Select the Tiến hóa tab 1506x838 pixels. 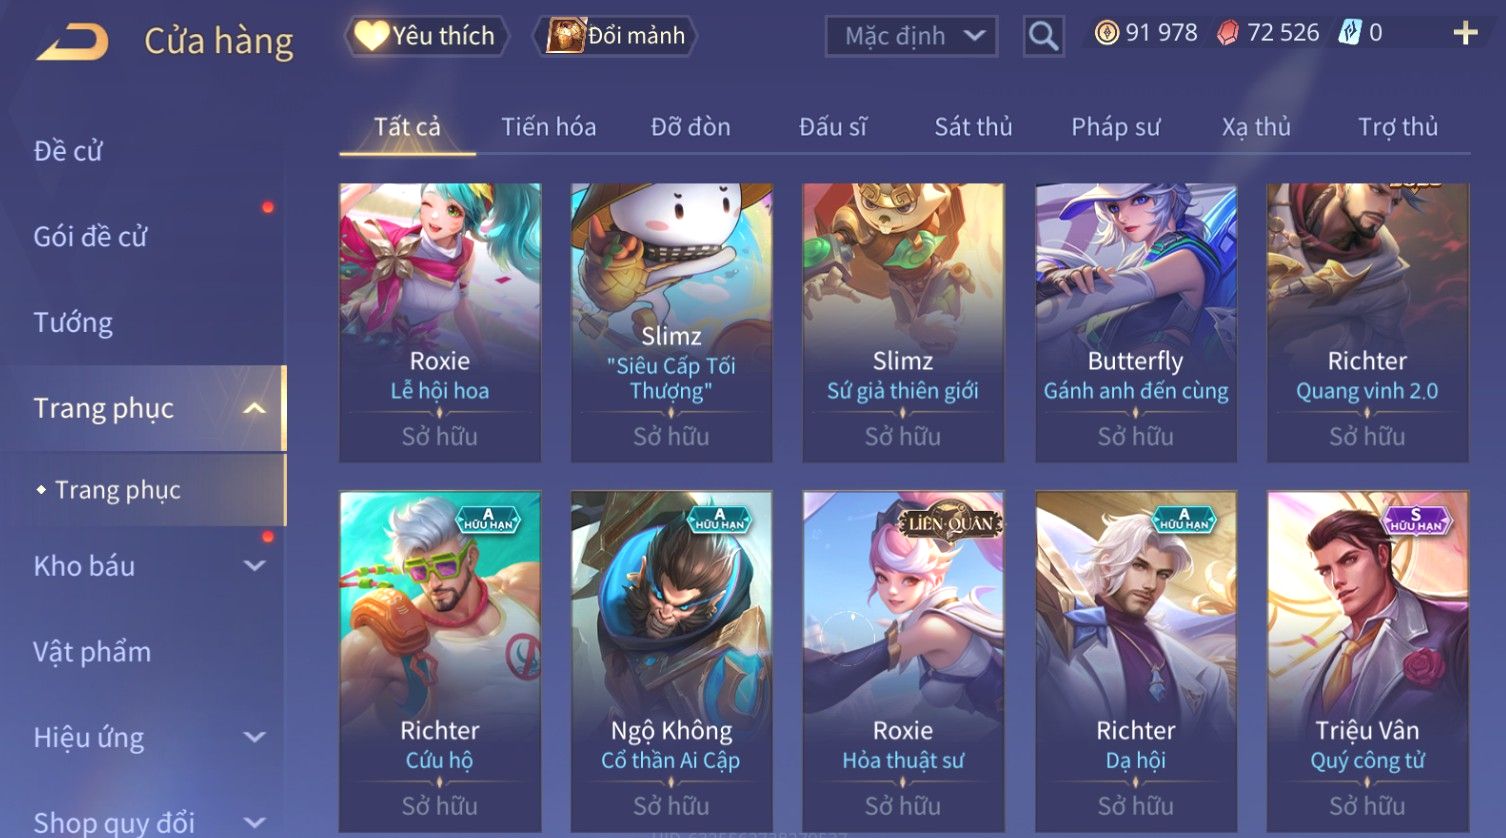(548, 127)
